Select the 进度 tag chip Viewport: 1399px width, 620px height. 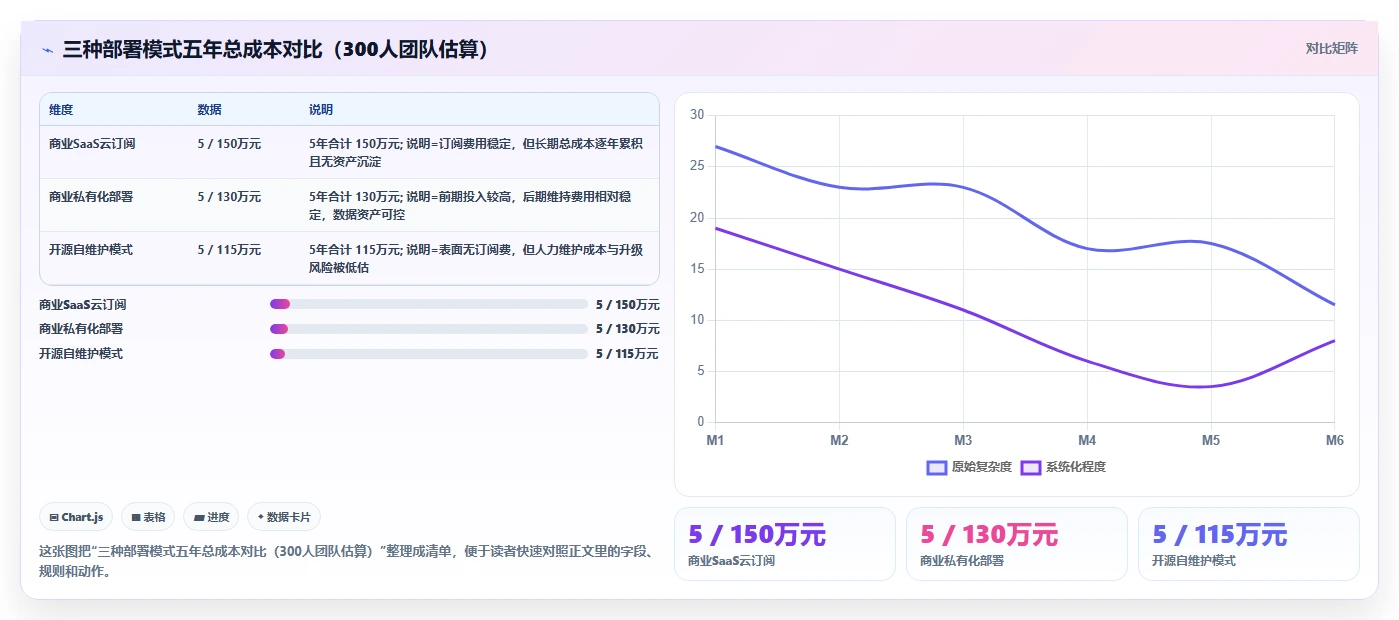coord(211,517)
